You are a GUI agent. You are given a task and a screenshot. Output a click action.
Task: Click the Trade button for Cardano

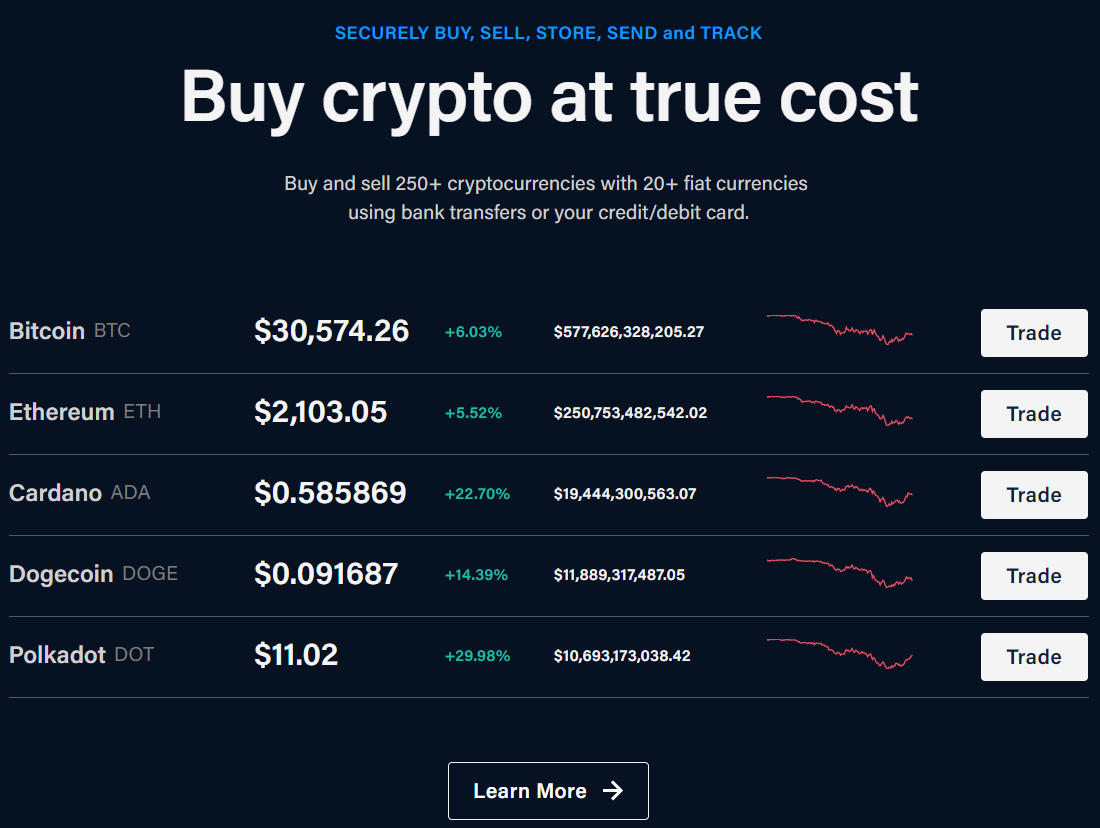[x=1034, y=495]
